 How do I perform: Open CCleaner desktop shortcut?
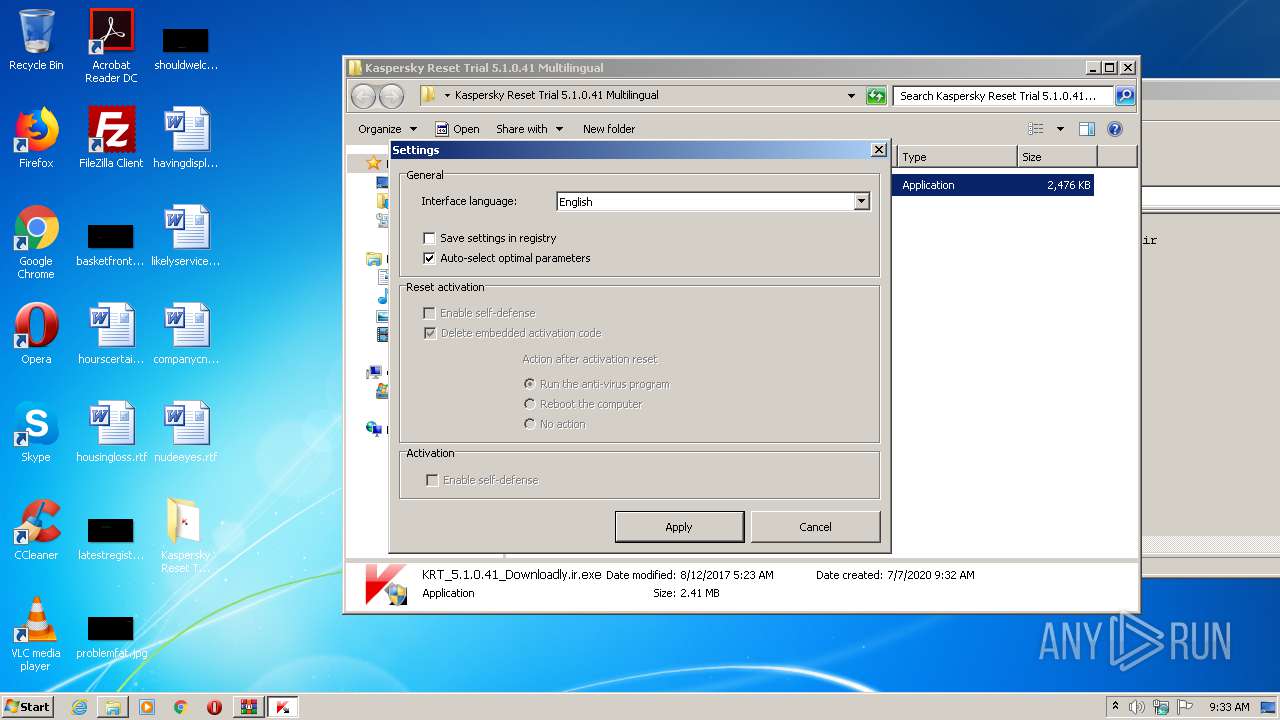pyautogui.click(x=36, y=530)
